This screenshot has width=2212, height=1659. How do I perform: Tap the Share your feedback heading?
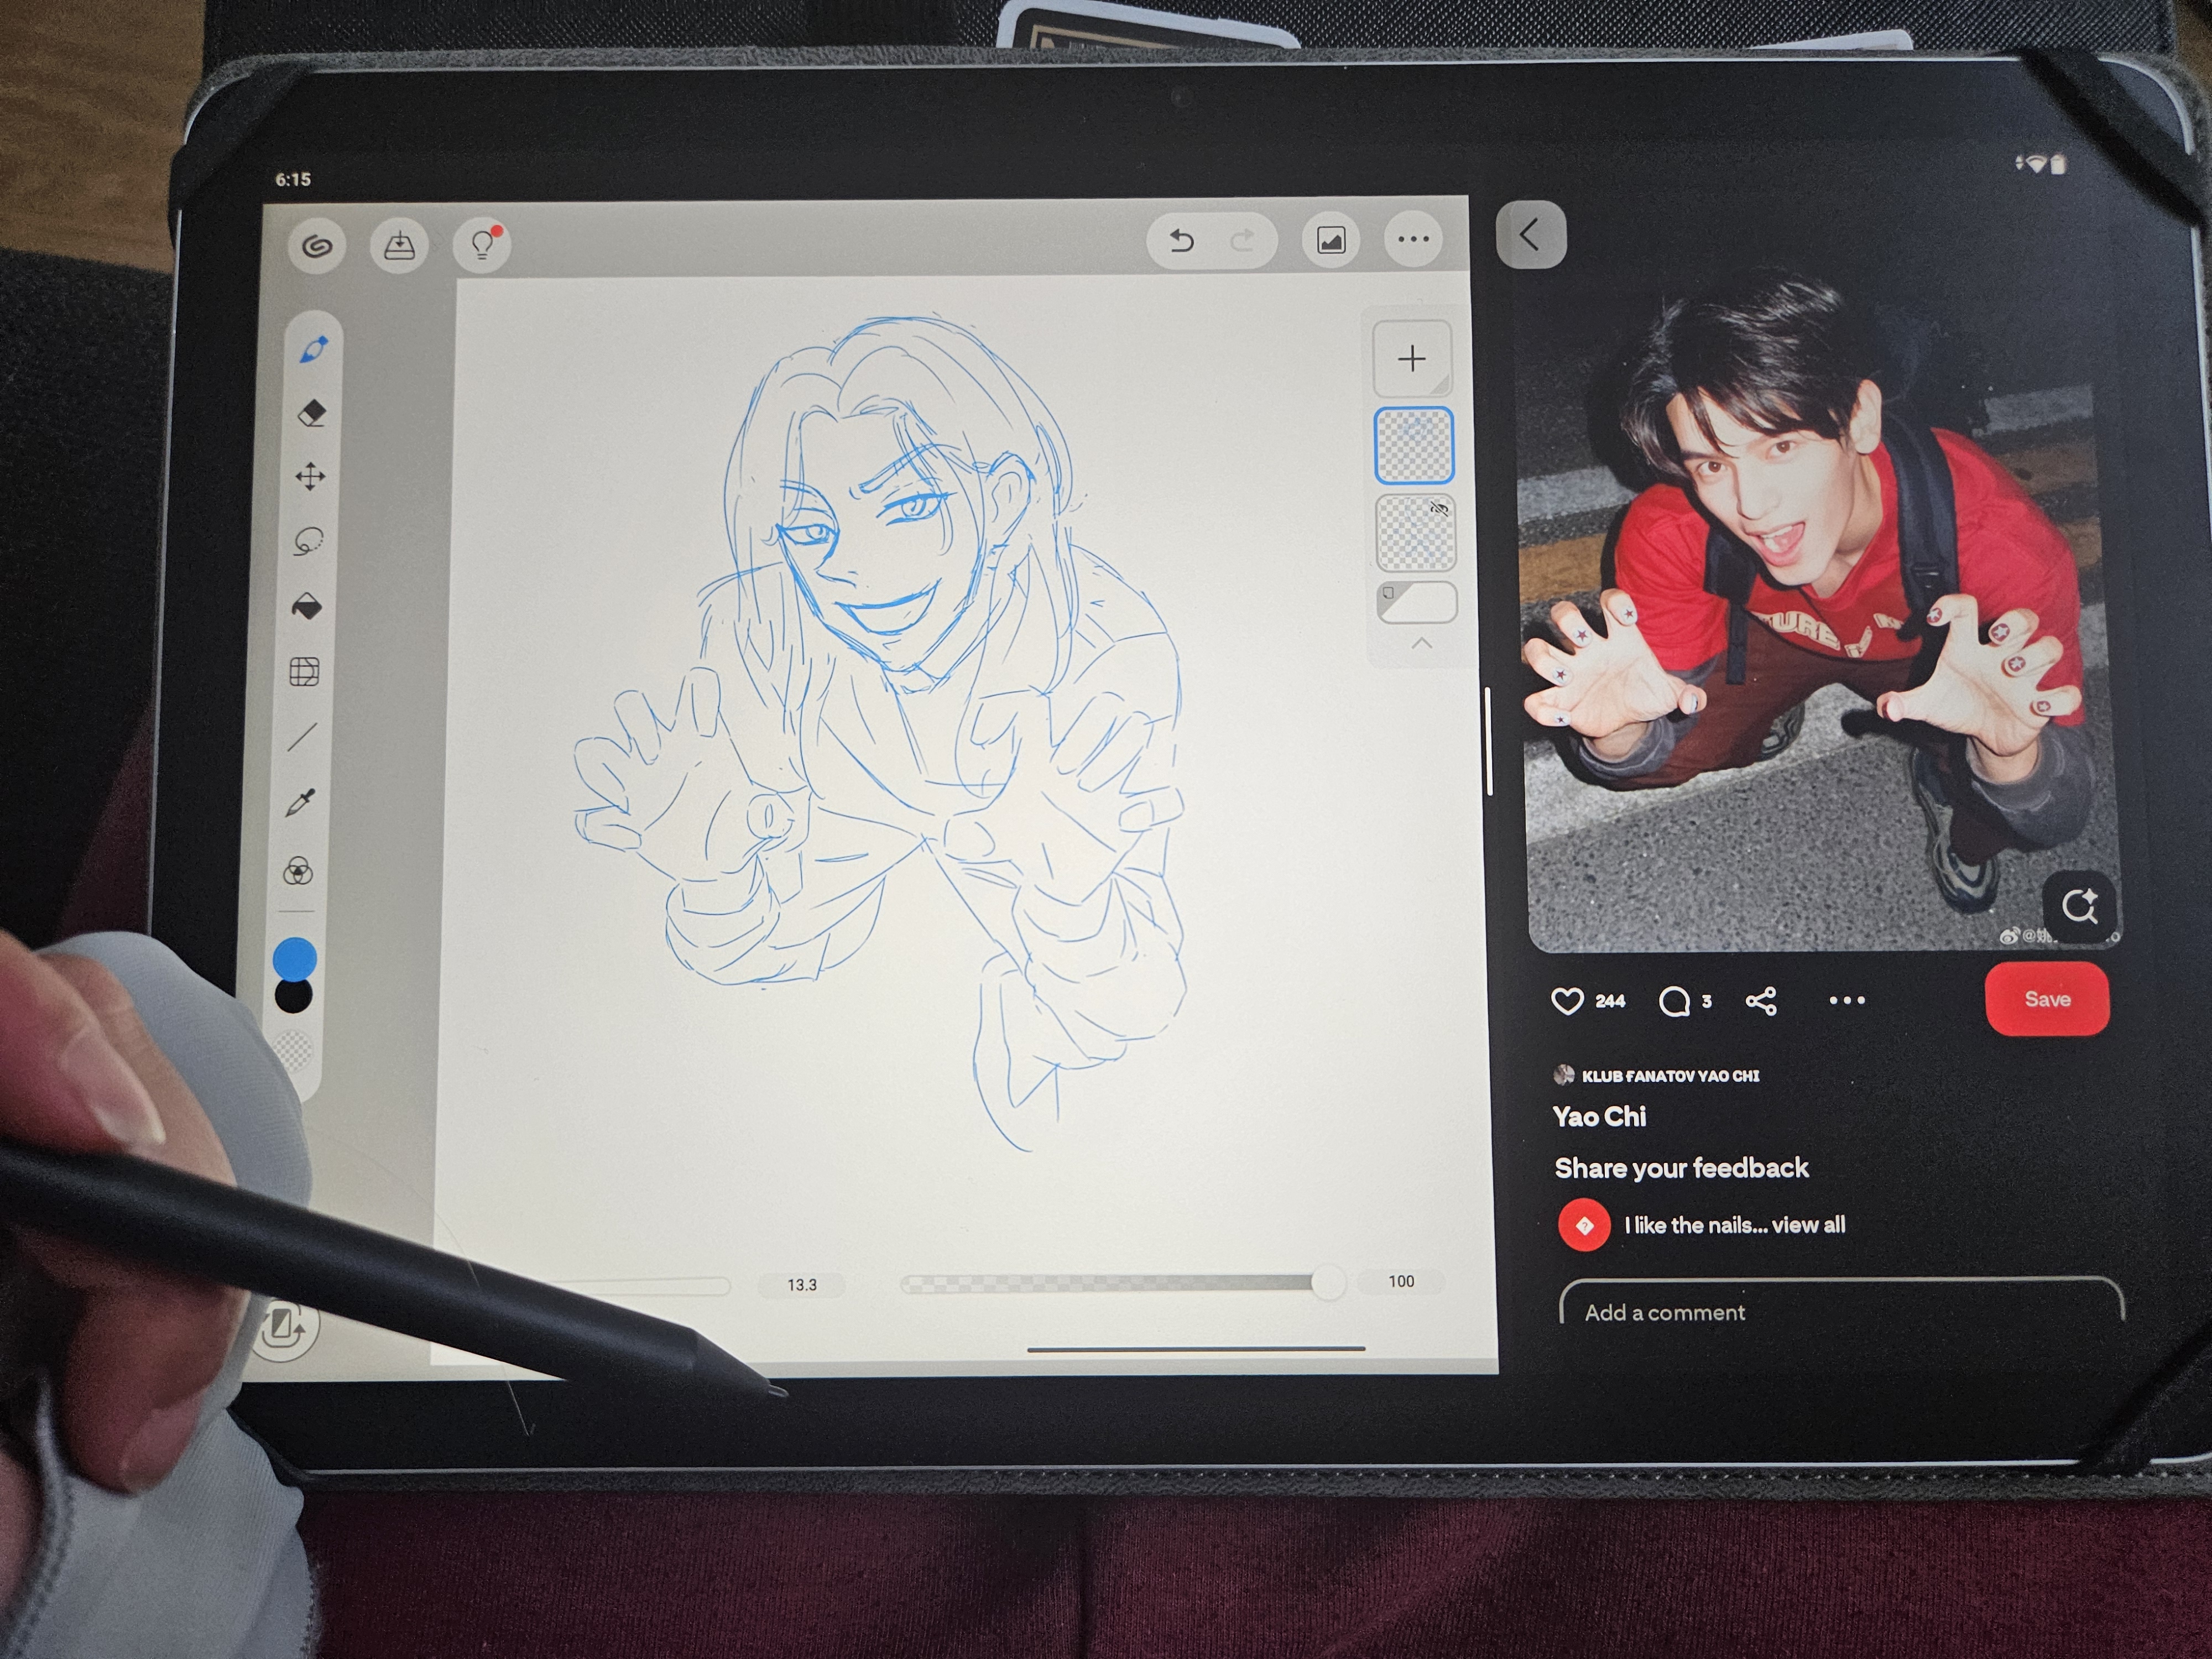point(1681,1168)
